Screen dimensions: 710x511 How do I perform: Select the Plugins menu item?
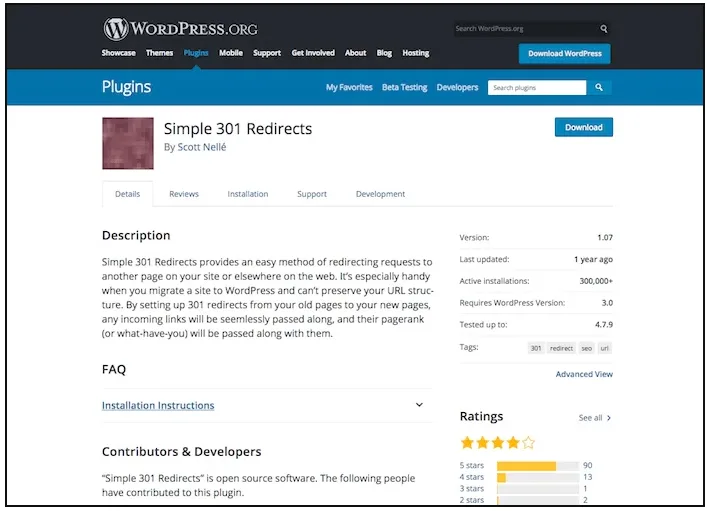pyautogui.click(x=196, y=53)
